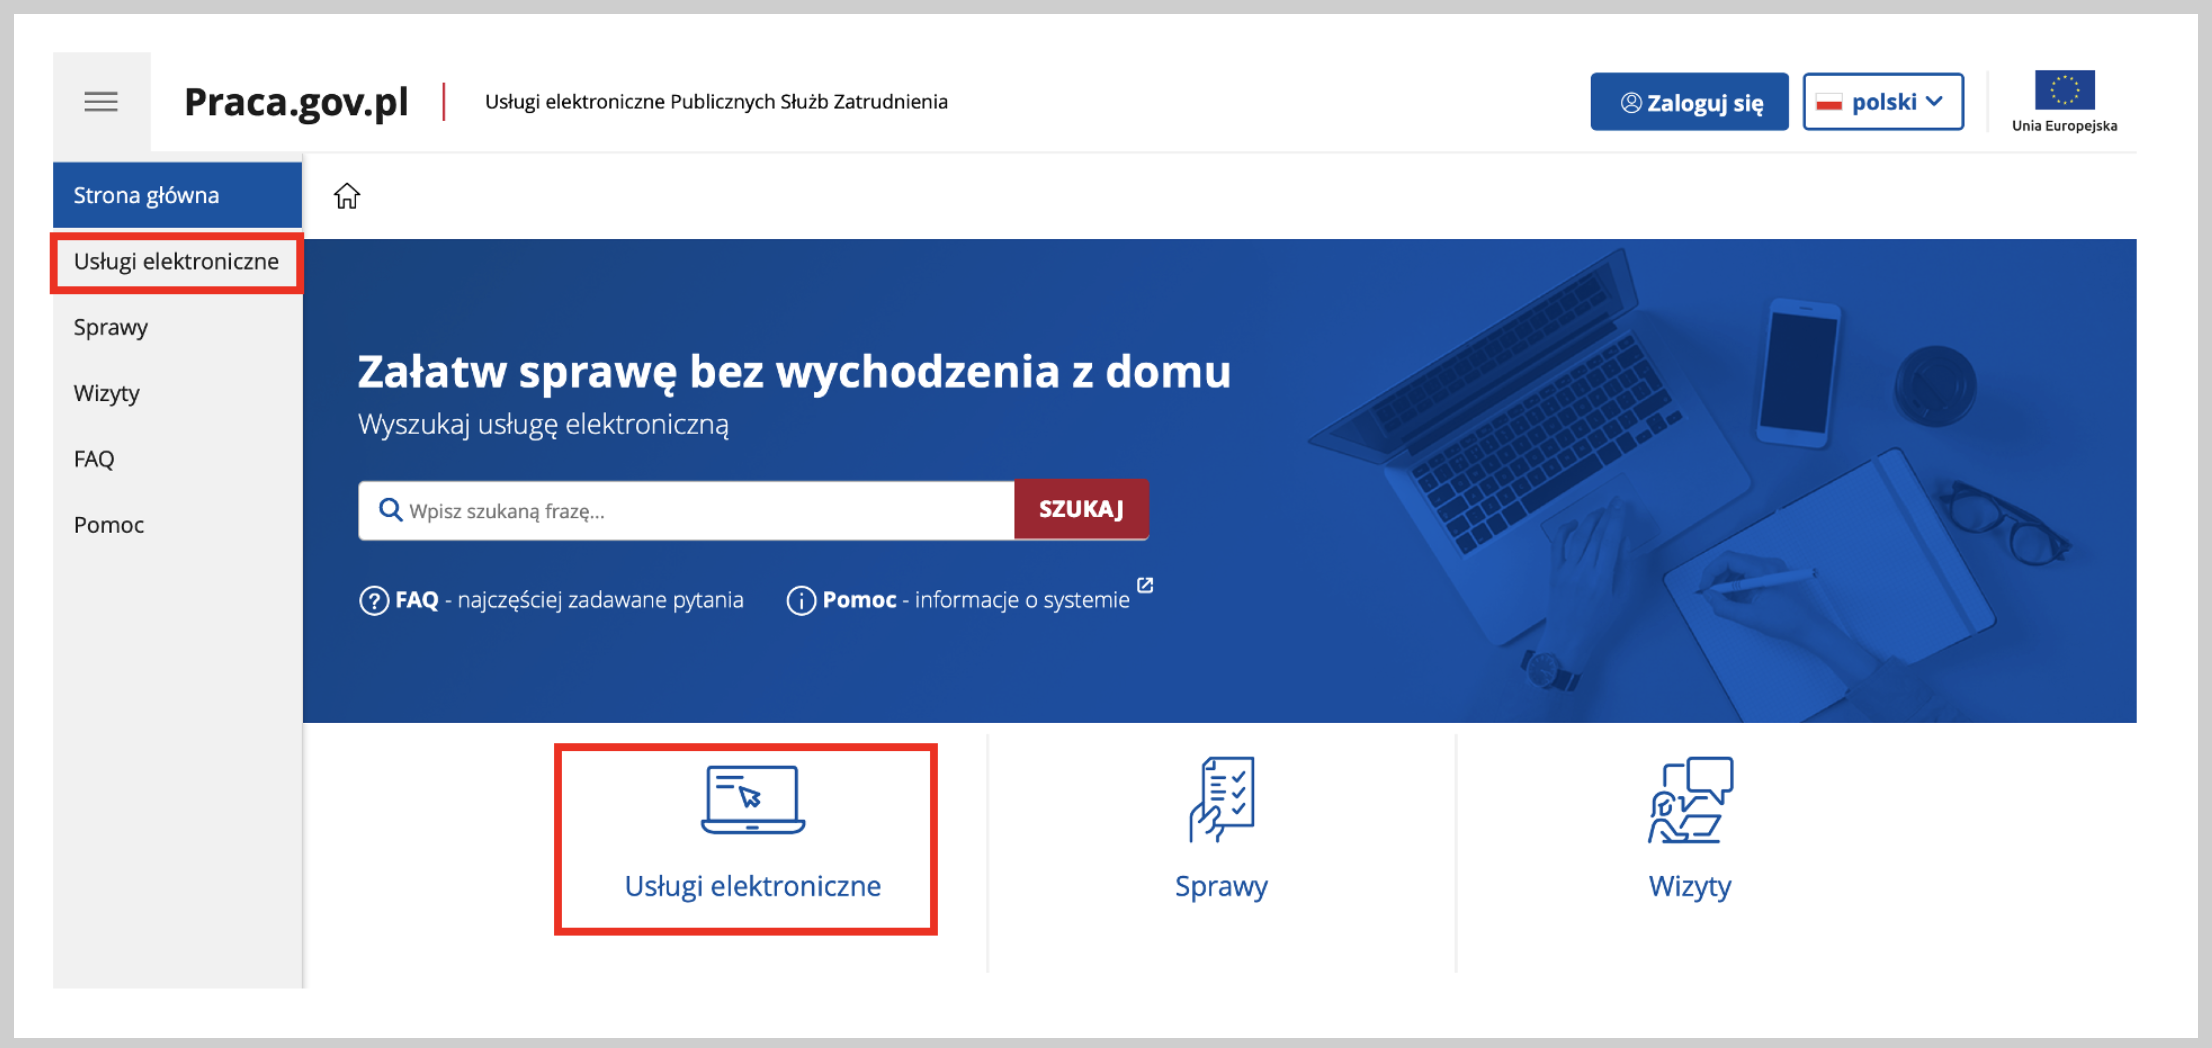Click the home breadcrumb icon

348,195
